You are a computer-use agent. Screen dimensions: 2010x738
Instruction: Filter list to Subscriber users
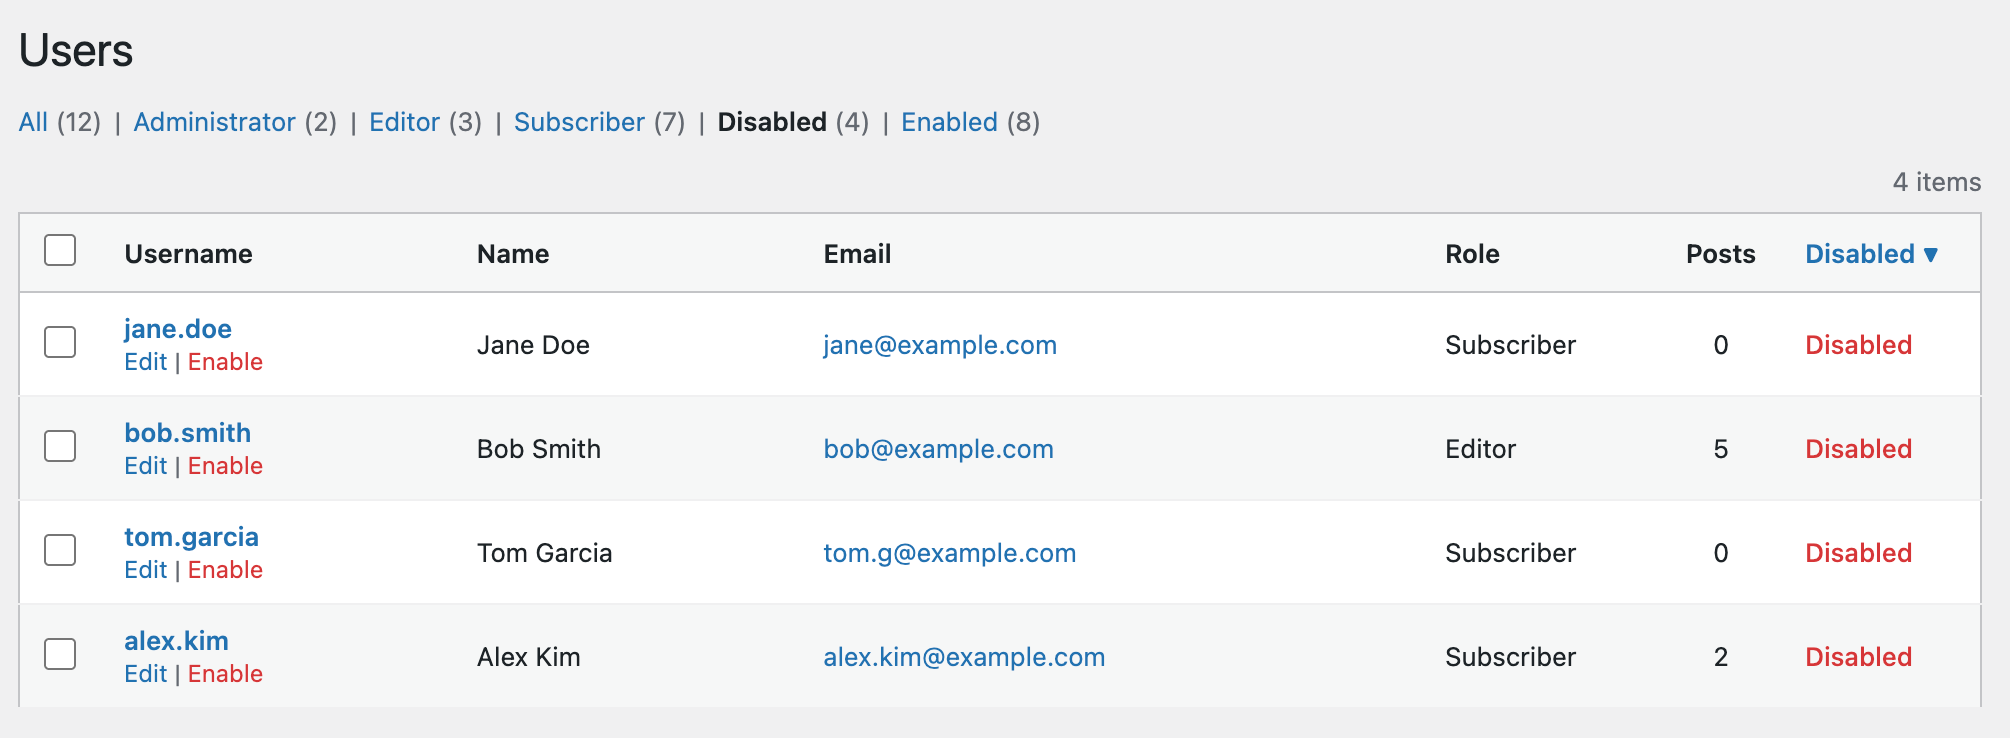579,122
